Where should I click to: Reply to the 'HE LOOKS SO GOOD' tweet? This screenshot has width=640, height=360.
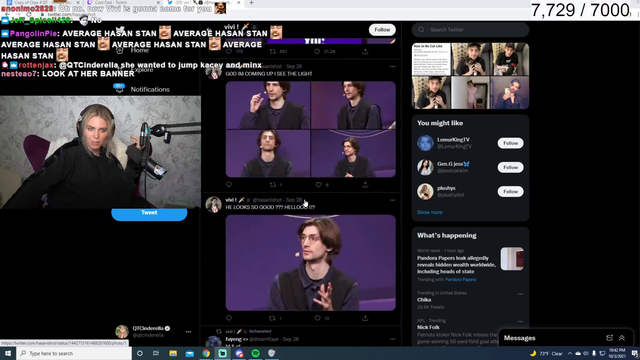tap(229, 318)
